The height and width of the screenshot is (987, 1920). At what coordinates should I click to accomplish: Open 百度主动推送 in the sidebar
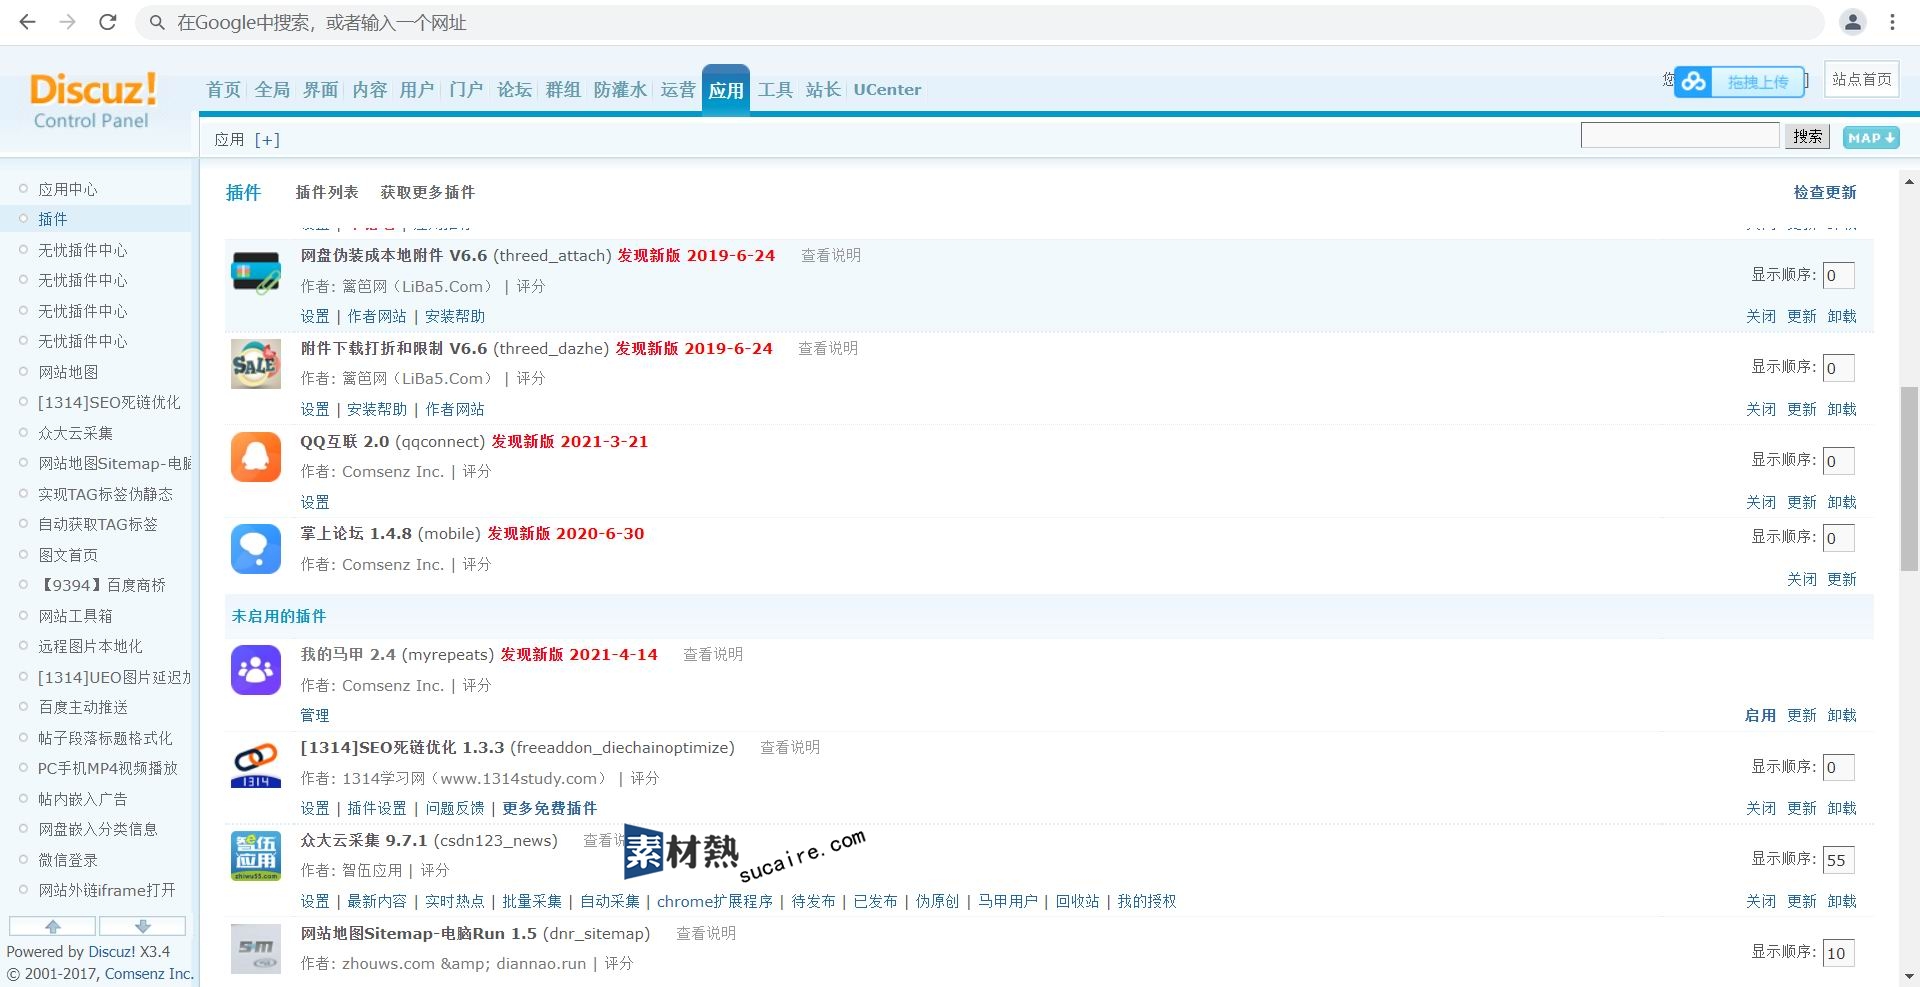83,707
